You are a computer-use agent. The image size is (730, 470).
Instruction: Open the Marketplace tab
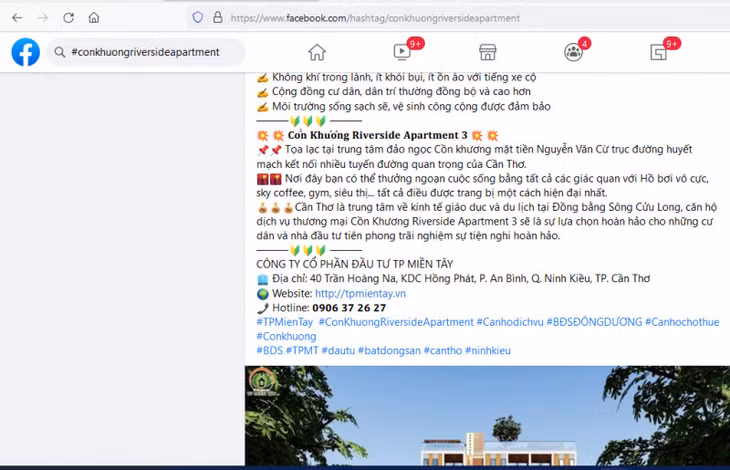(487, 52)
